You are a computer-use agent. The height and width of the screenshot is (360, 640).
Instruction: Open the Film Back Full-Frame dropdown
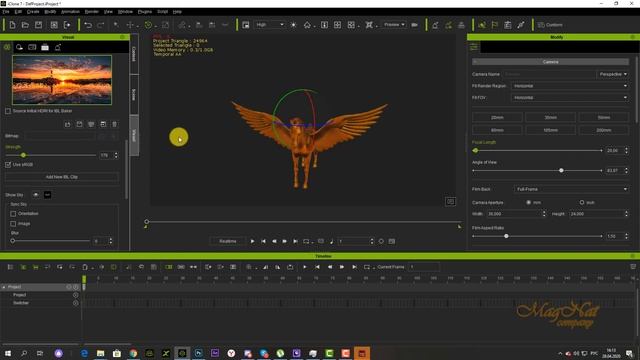pos(571,189)
